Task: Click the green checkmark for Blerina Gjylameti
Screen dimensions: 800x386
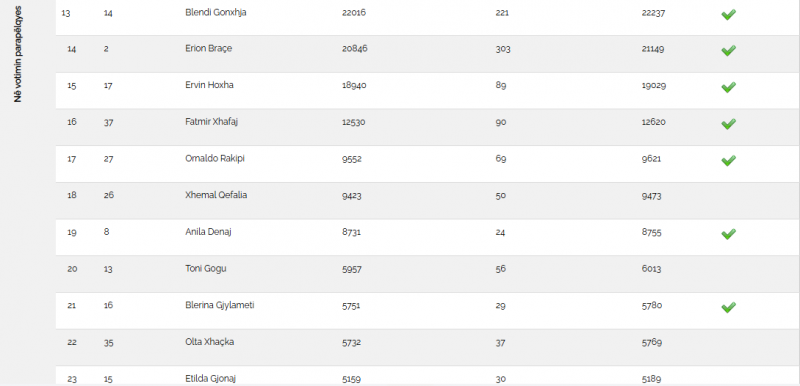Action: 728,307
